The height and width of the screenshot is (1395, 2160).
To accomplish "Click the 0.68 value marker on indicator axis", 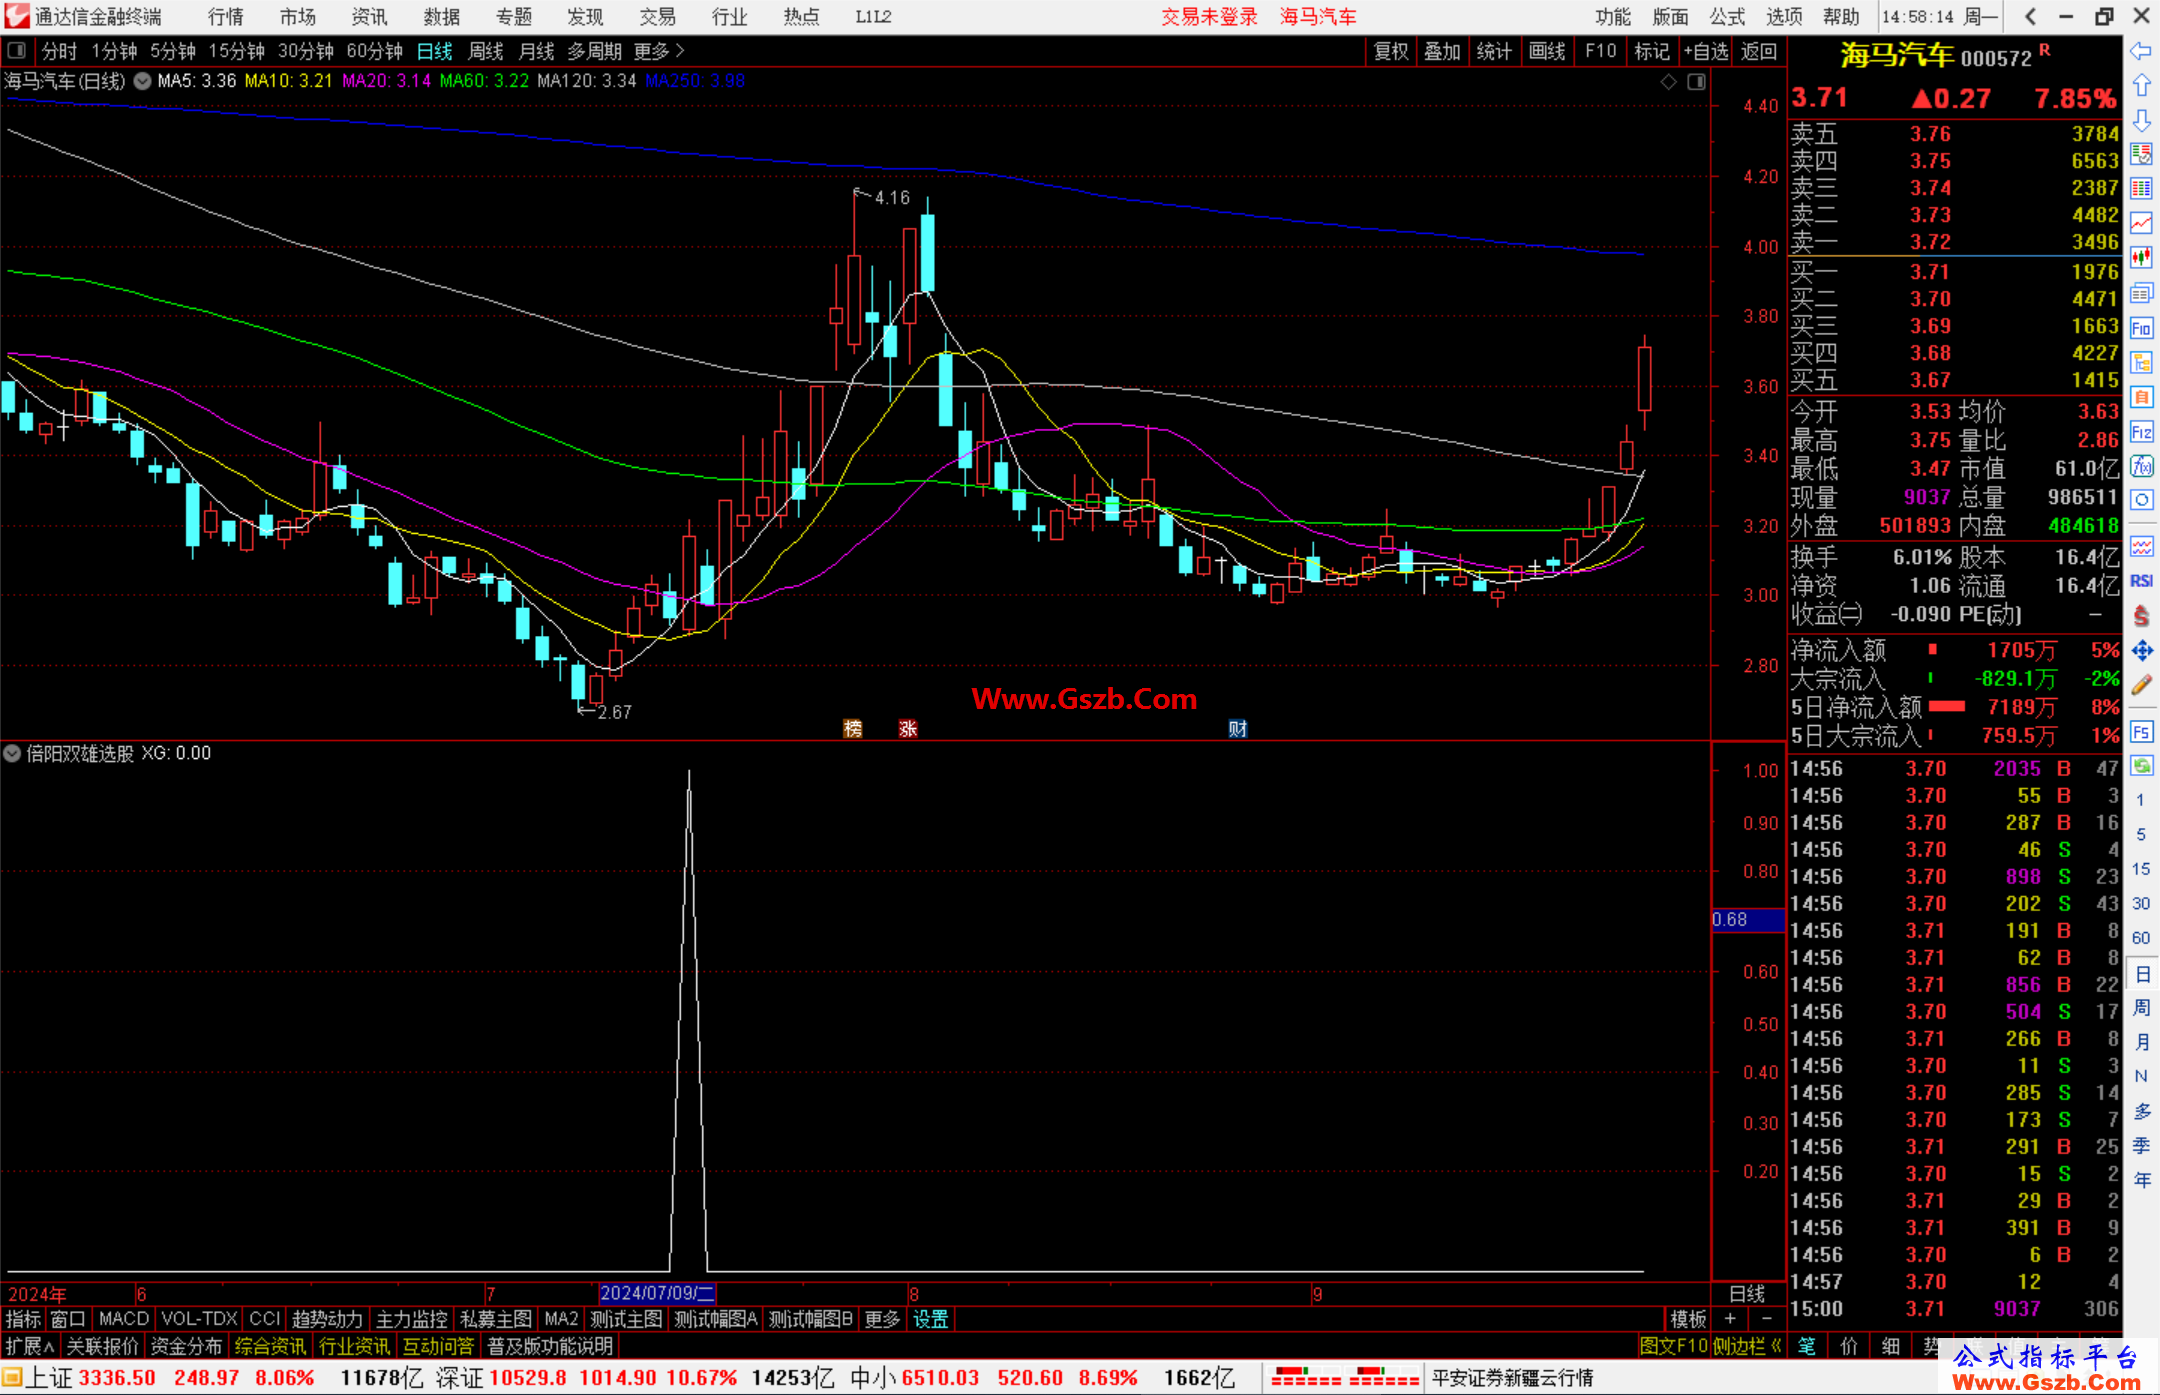I will (1748, 920).
